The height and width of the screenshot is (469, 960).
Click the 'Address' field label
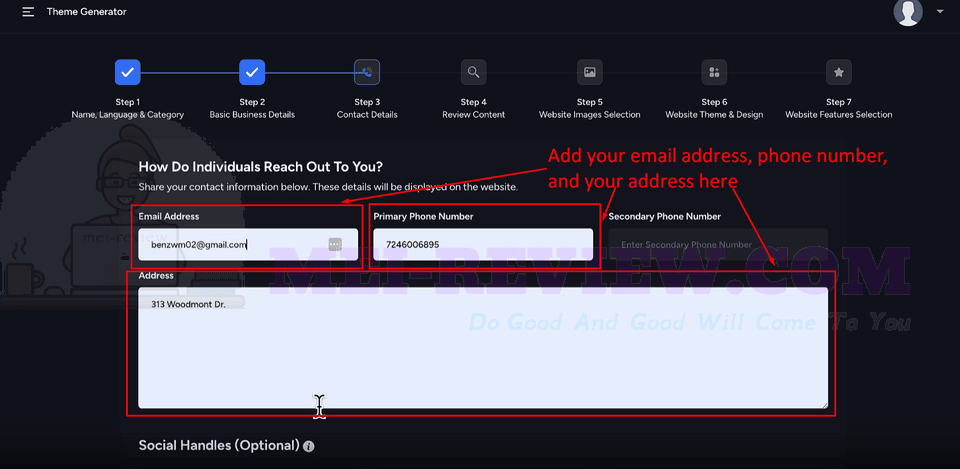(x=156, y=276)
